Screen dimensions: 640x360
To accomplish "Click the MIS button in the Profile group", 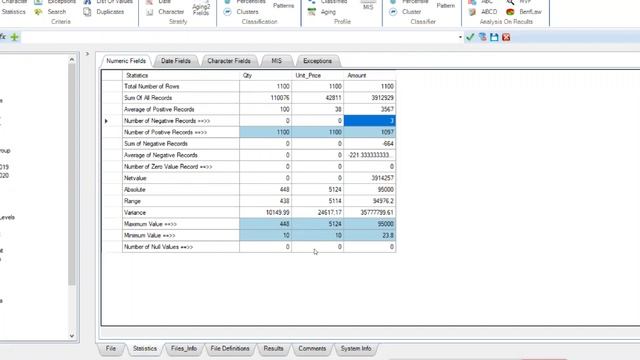I will [x=368, y=6].
